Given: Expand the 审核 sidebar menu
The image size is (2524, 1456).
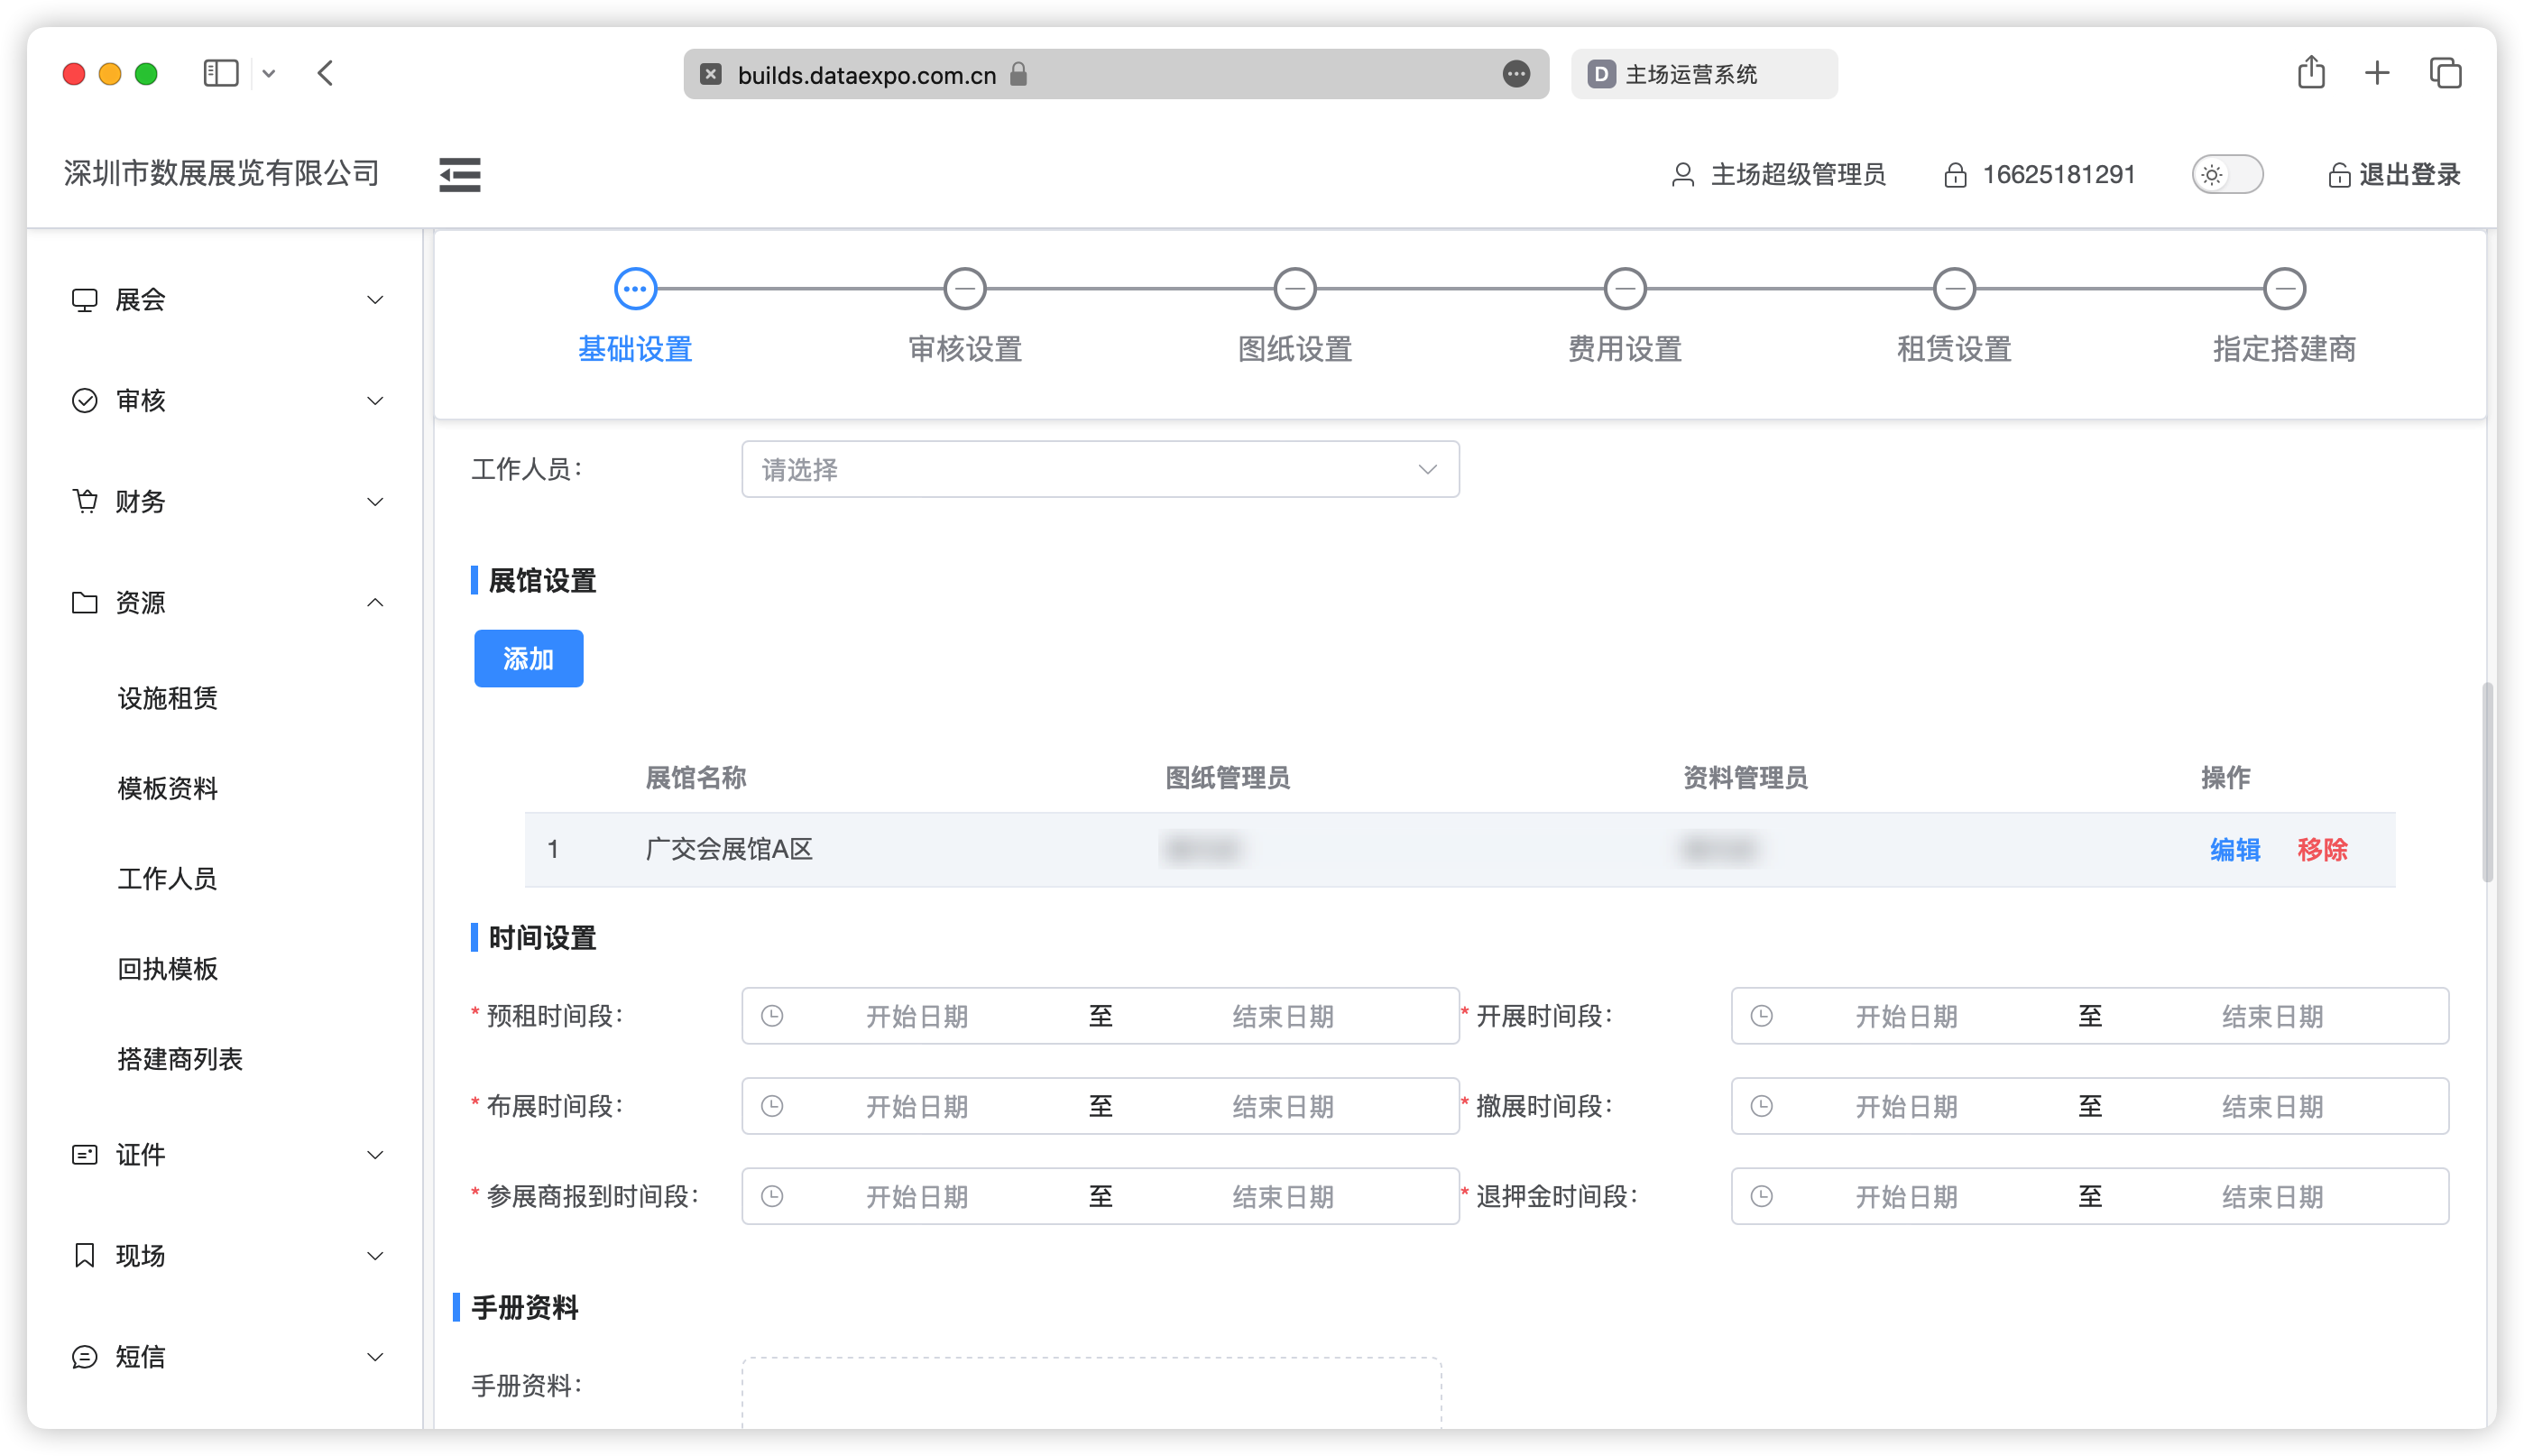Looking at the screenshot, I should click(228, 400).
